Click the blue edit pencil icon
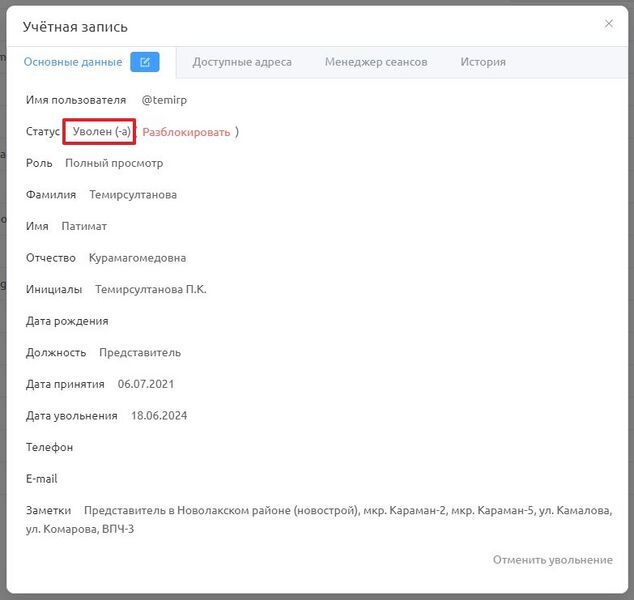 click(x=145, y=62)
